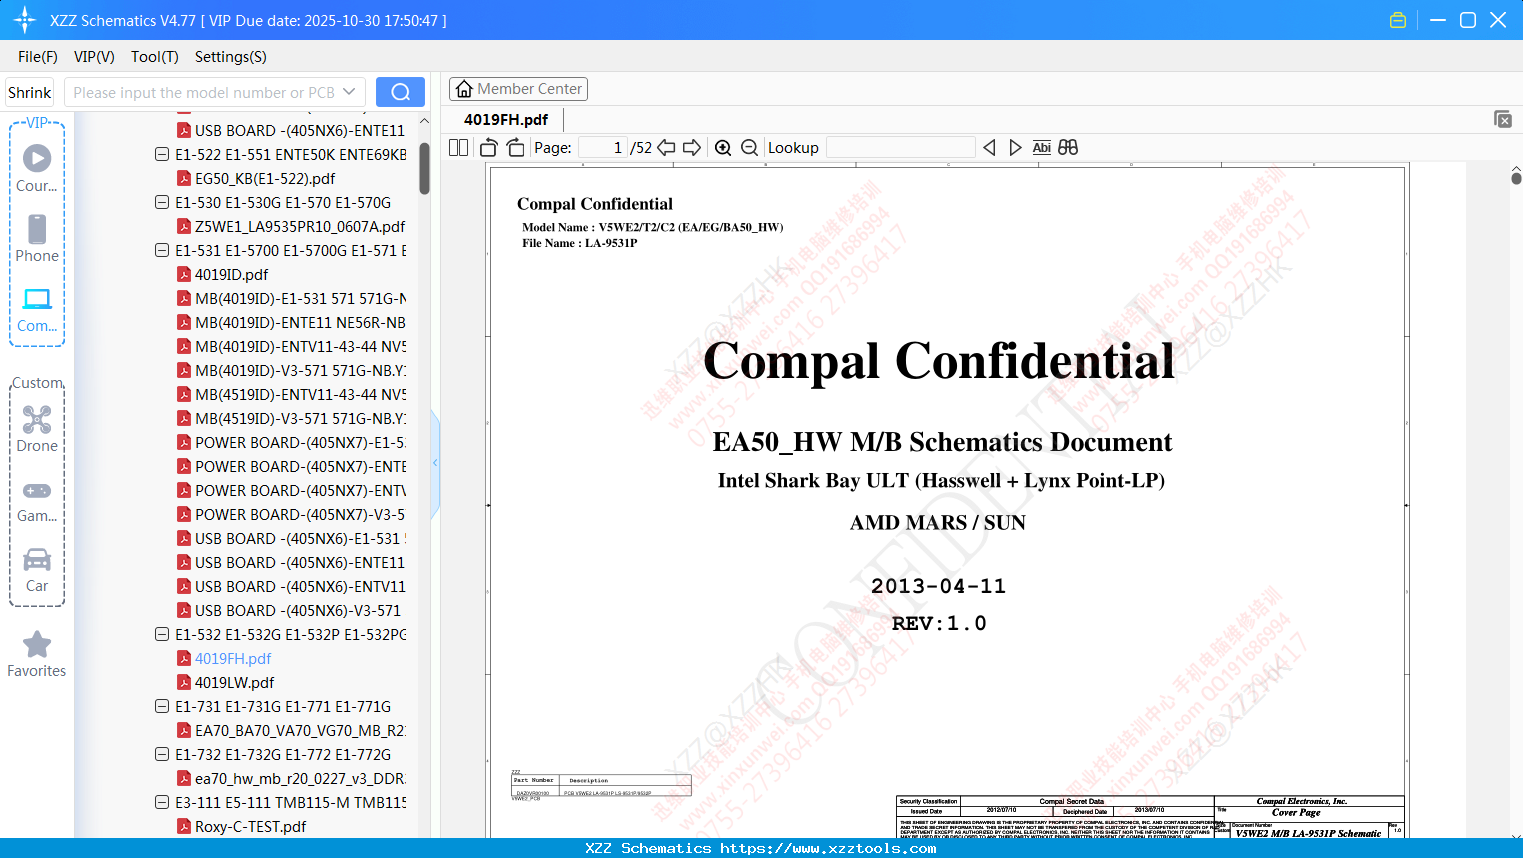Open 4019LW.pdf in the tree
Screen dimensions: 1523x858
tap(225, 682)
